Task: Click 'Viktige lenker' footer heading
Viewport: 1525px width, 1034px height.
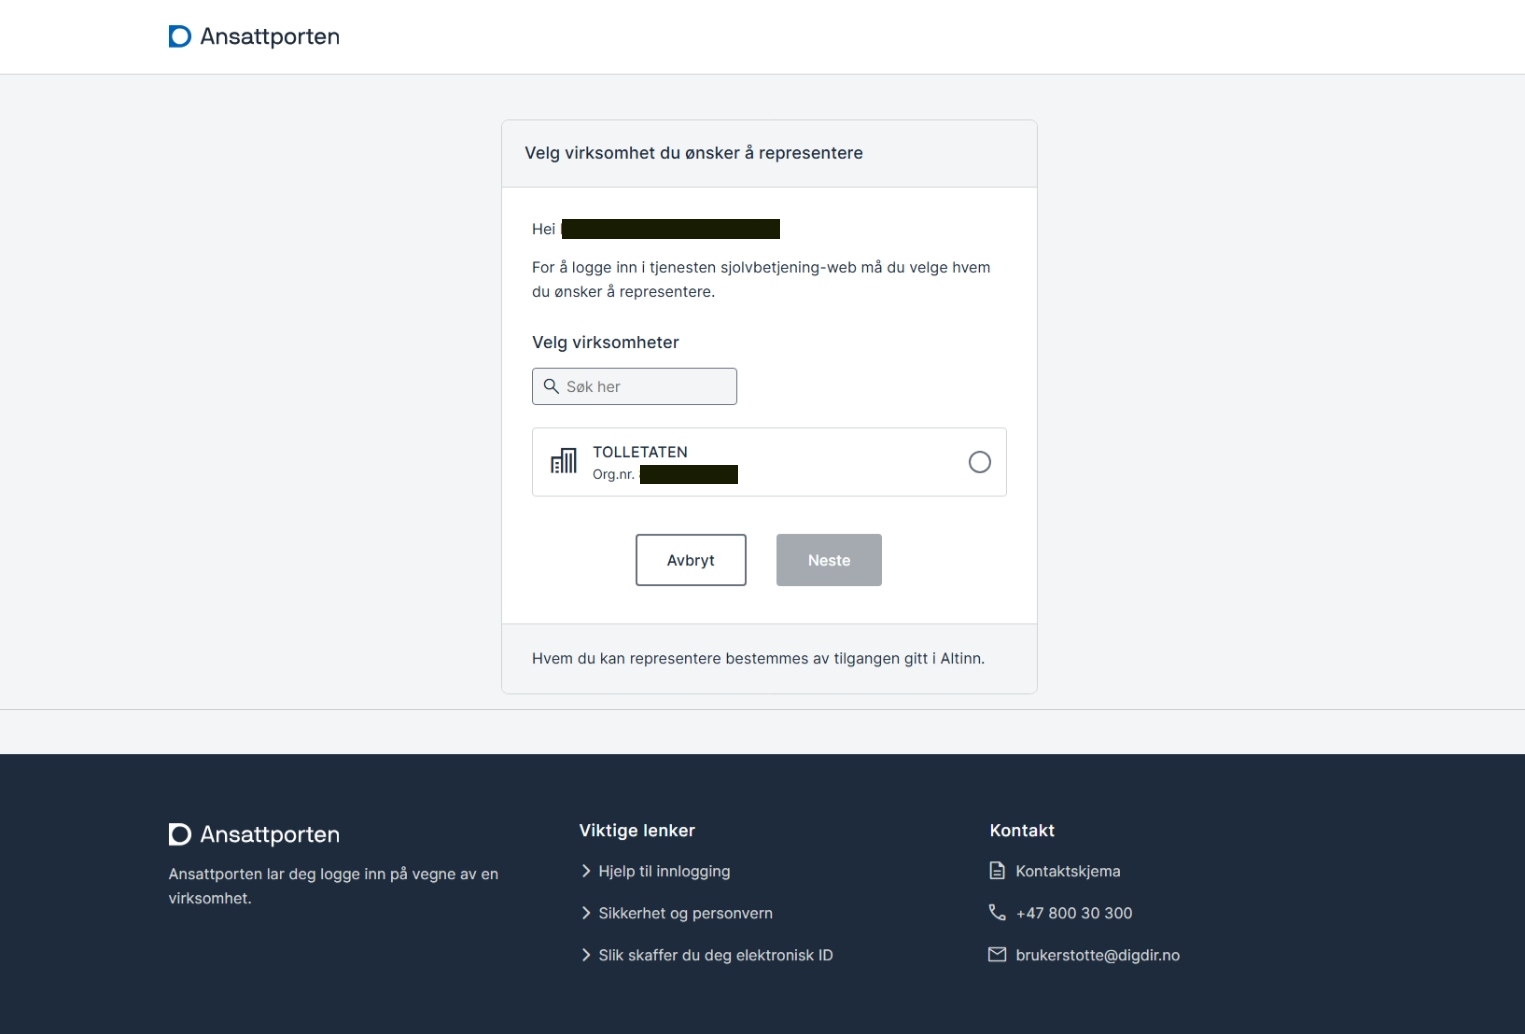Action: pyautogui.click(x=637, y=830)
